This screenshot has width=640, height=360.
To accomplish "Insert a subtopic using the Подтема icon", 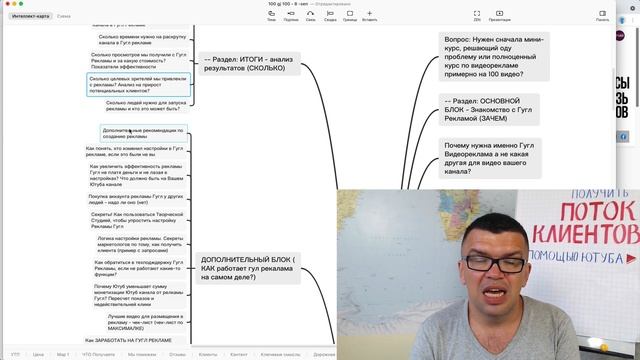I will [291, 16].
